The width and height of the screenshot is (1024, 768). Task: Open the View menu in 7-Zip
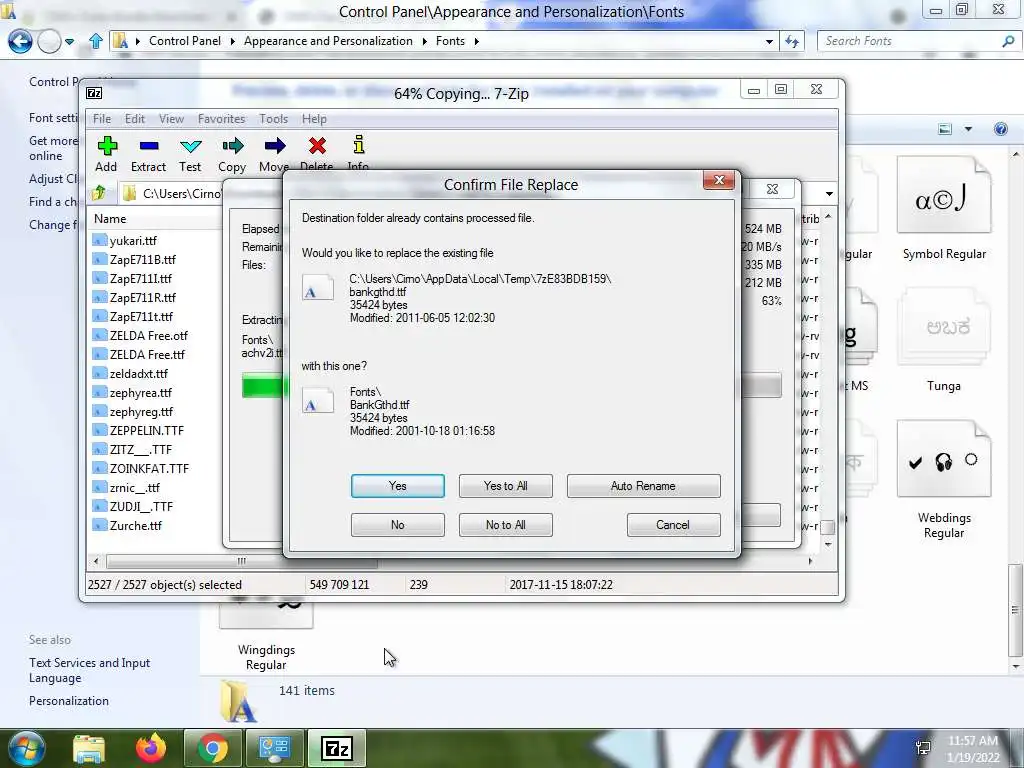pos(171,119)
